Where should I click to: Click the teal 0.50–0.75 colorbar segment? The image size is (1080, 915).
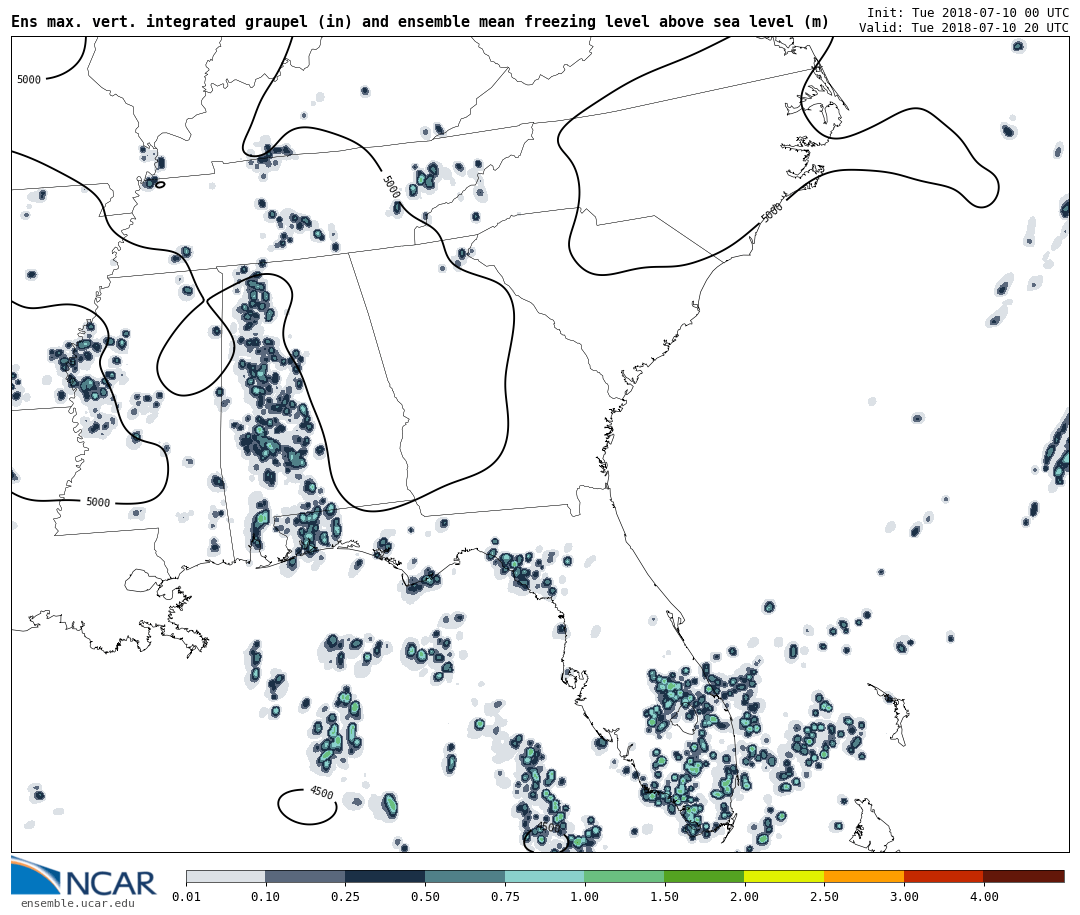[x=465, y=876]
